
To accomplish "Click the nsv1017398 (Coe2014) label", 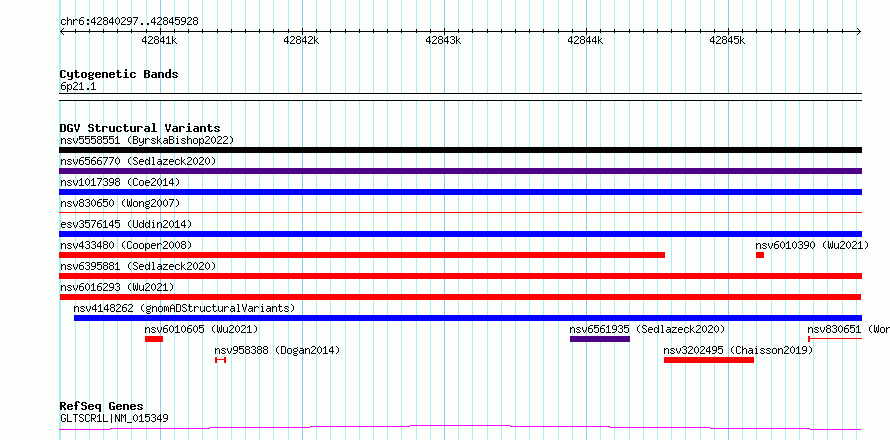I will [x=120, y=182].
